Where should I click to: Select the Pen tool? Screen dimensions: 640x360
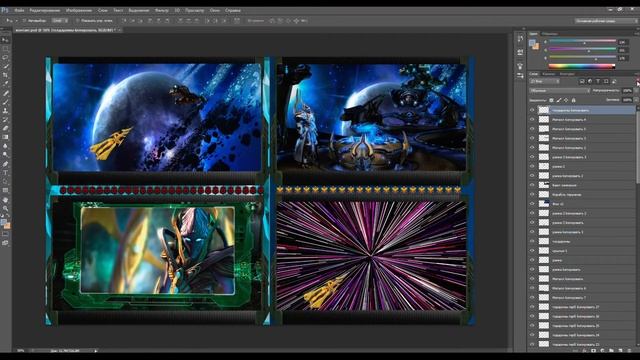coord(5,164)
